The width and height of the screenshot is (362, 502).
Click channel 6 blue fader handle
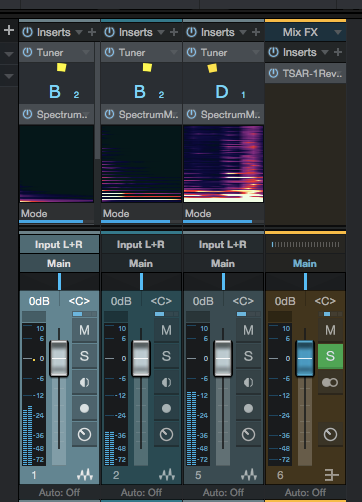[305, 358]
